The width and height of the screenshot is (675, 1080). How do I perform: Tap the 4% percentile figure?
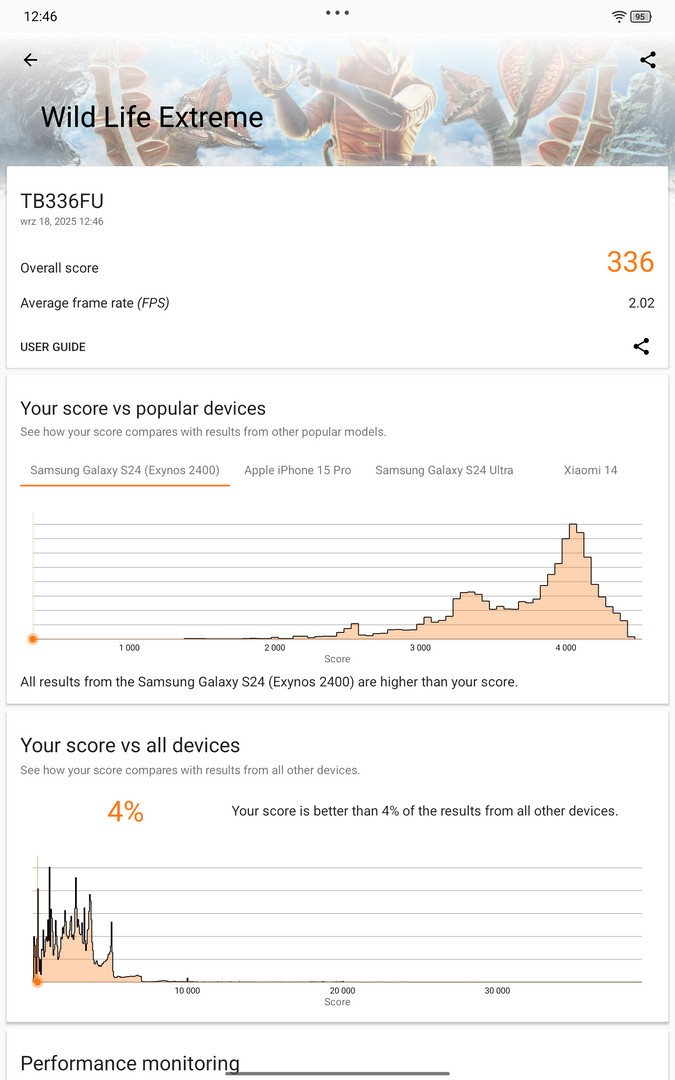coord(126,812)
